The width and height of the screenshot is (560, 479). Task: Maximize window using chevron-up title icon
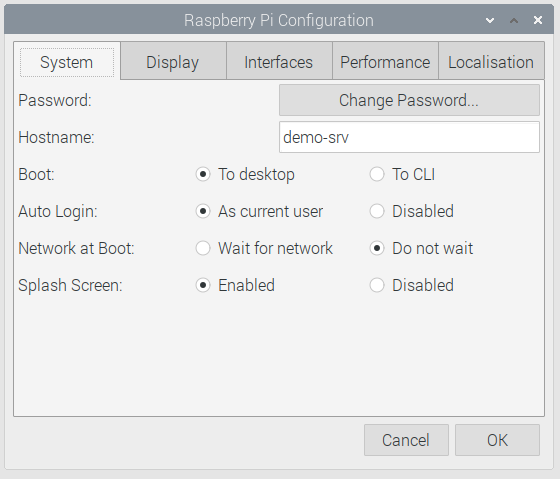[514, 20]
